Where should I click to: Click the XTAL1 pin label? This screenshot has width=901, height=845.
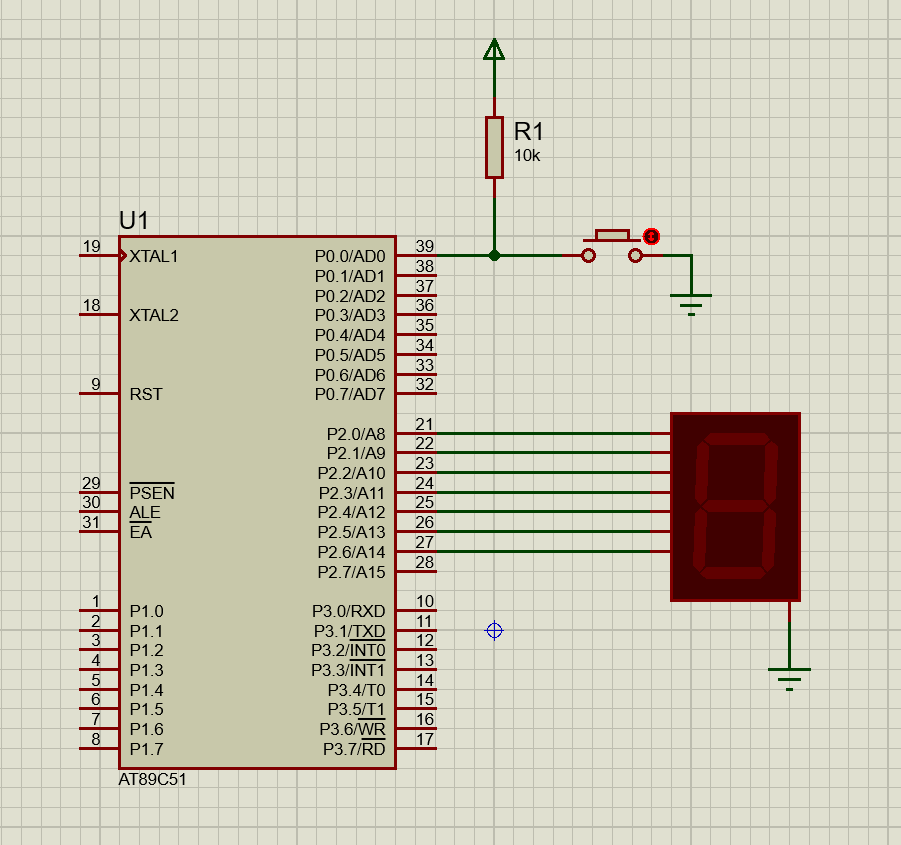pyautogui.click(x=153, y=256)
